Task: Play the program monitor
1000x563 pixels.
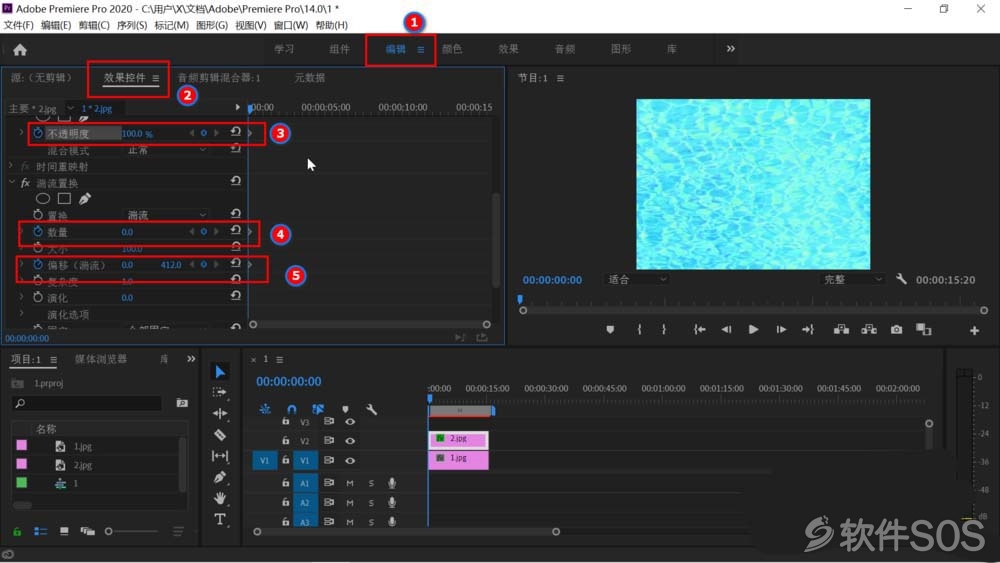Action: point(753,330)
